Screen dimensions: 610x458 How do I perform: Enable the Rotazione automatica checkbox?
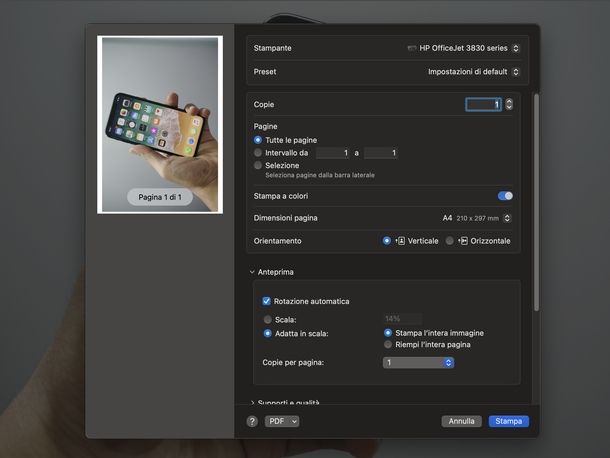click(267, 301)
